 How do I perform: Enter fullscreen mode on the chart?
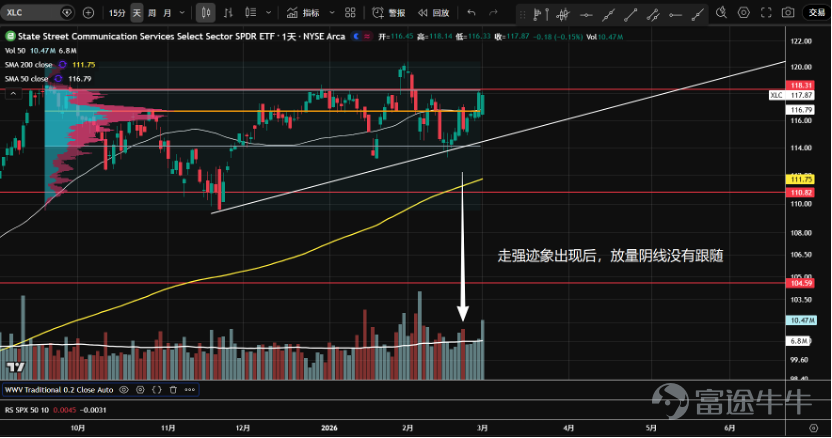point(766,12)
